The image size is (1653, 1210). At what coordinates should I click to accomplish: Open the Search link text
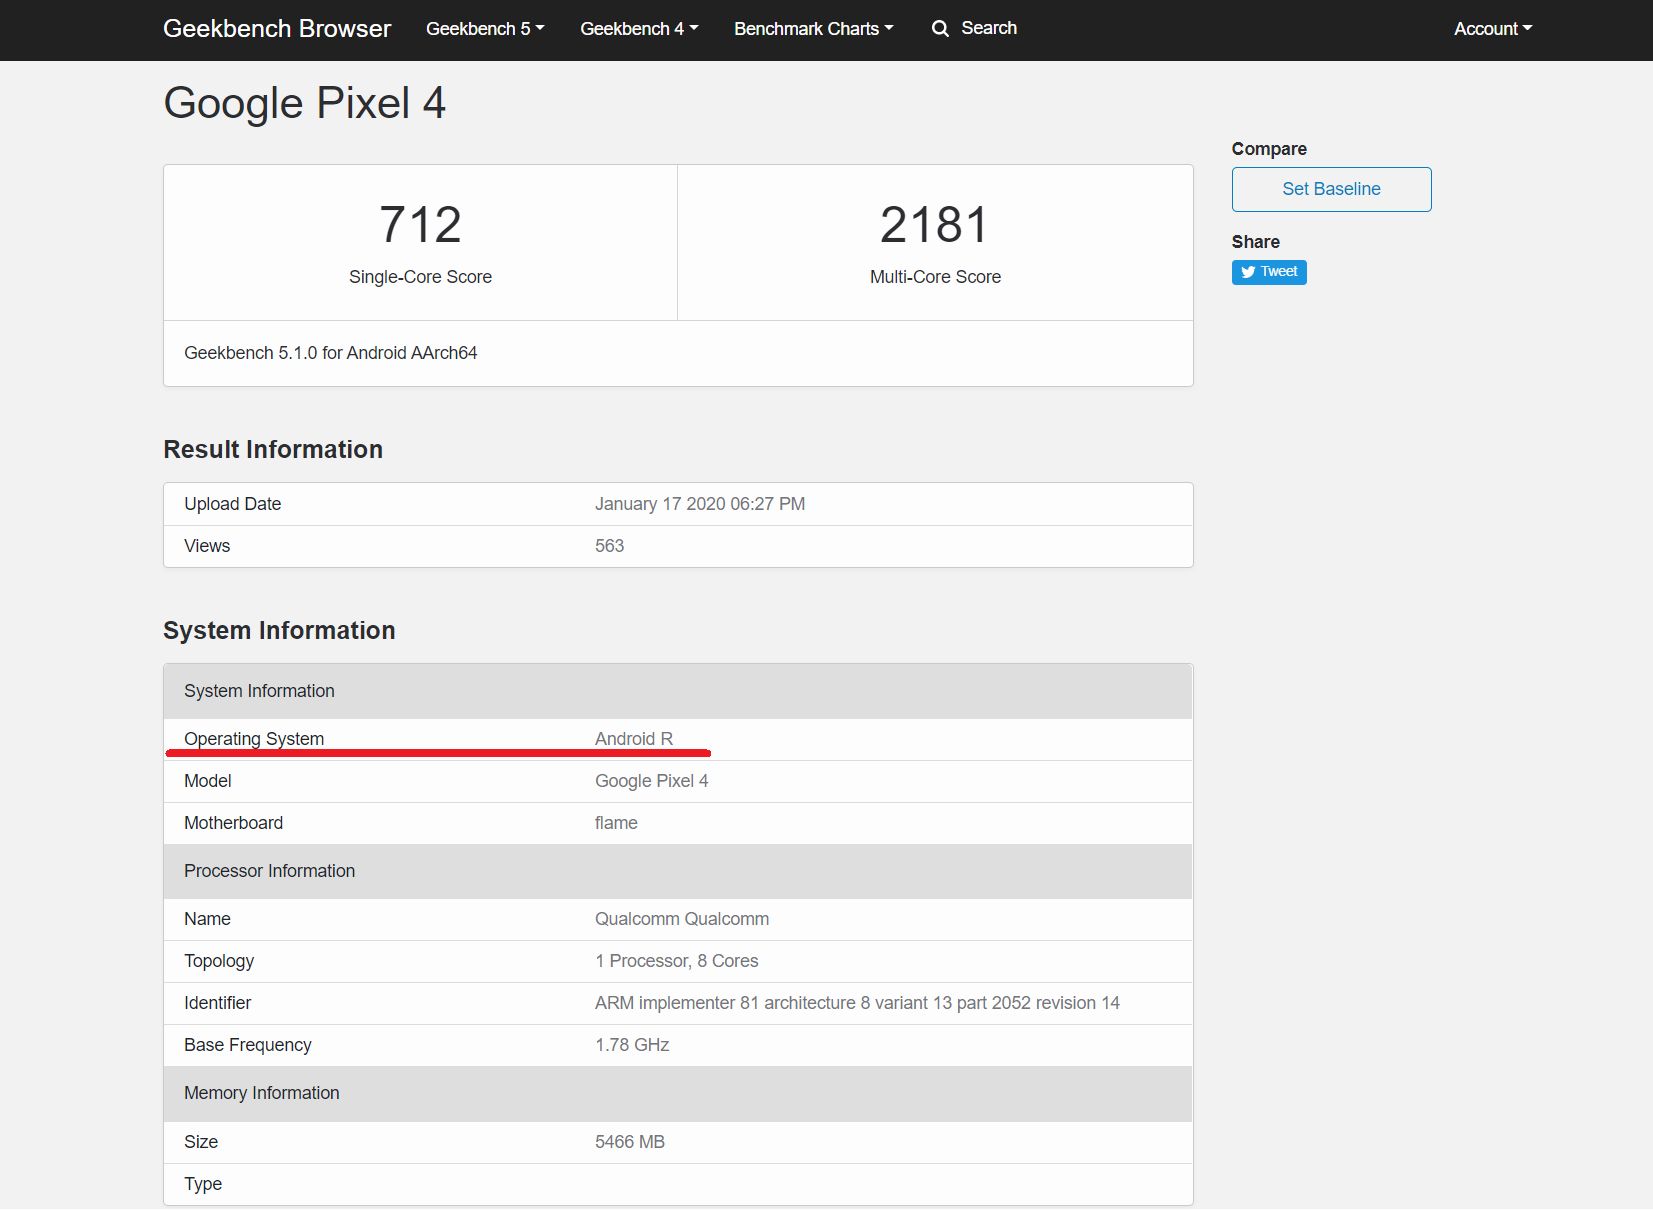click(989, 28)
